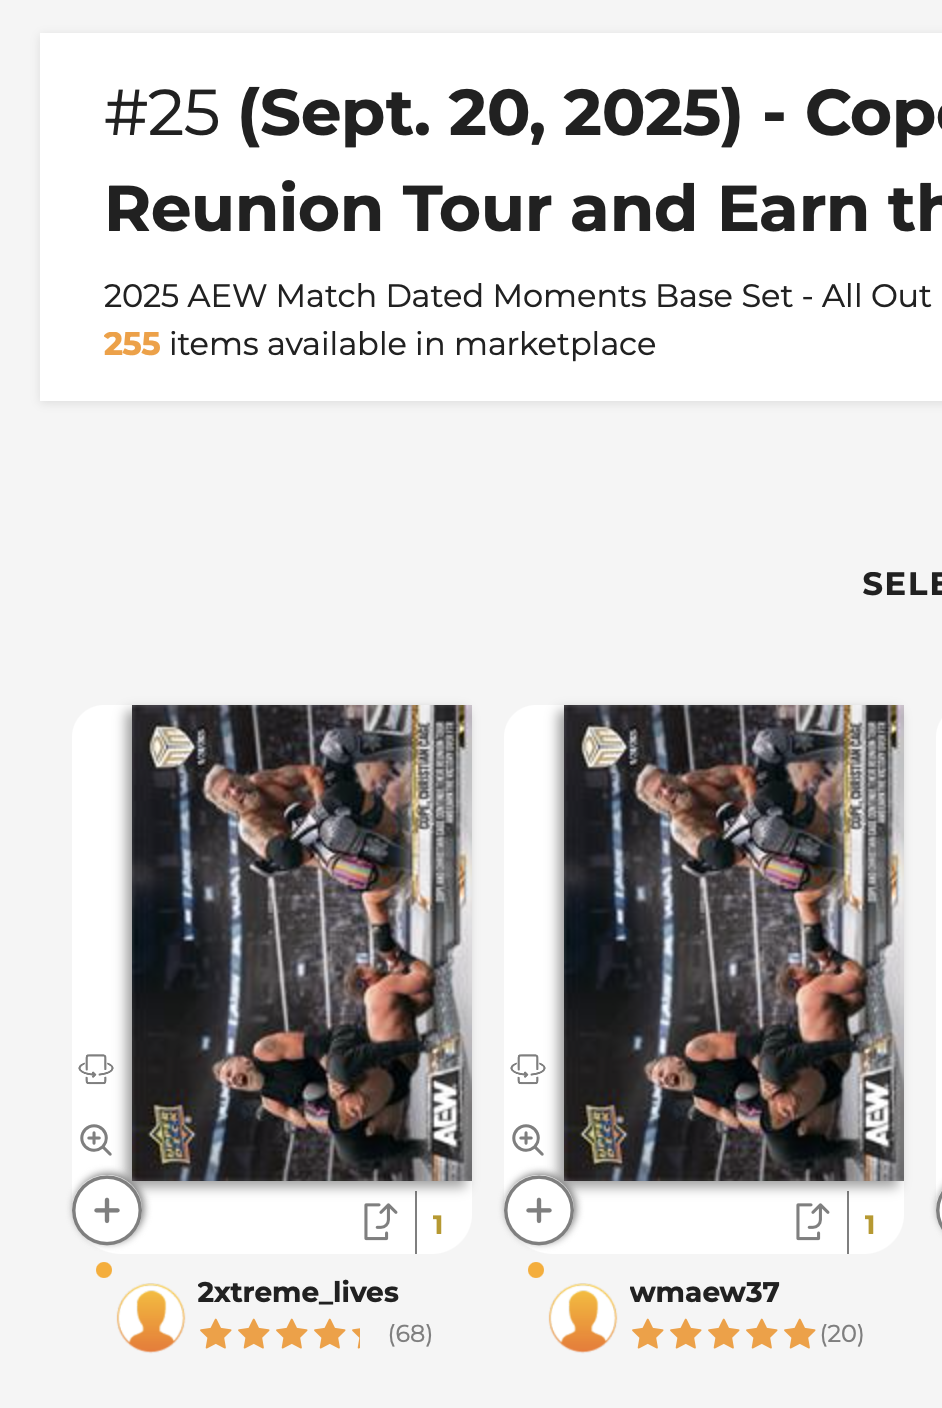Click the quantity 1 on 2xtreme_lives' listing

click(438, 1224)
